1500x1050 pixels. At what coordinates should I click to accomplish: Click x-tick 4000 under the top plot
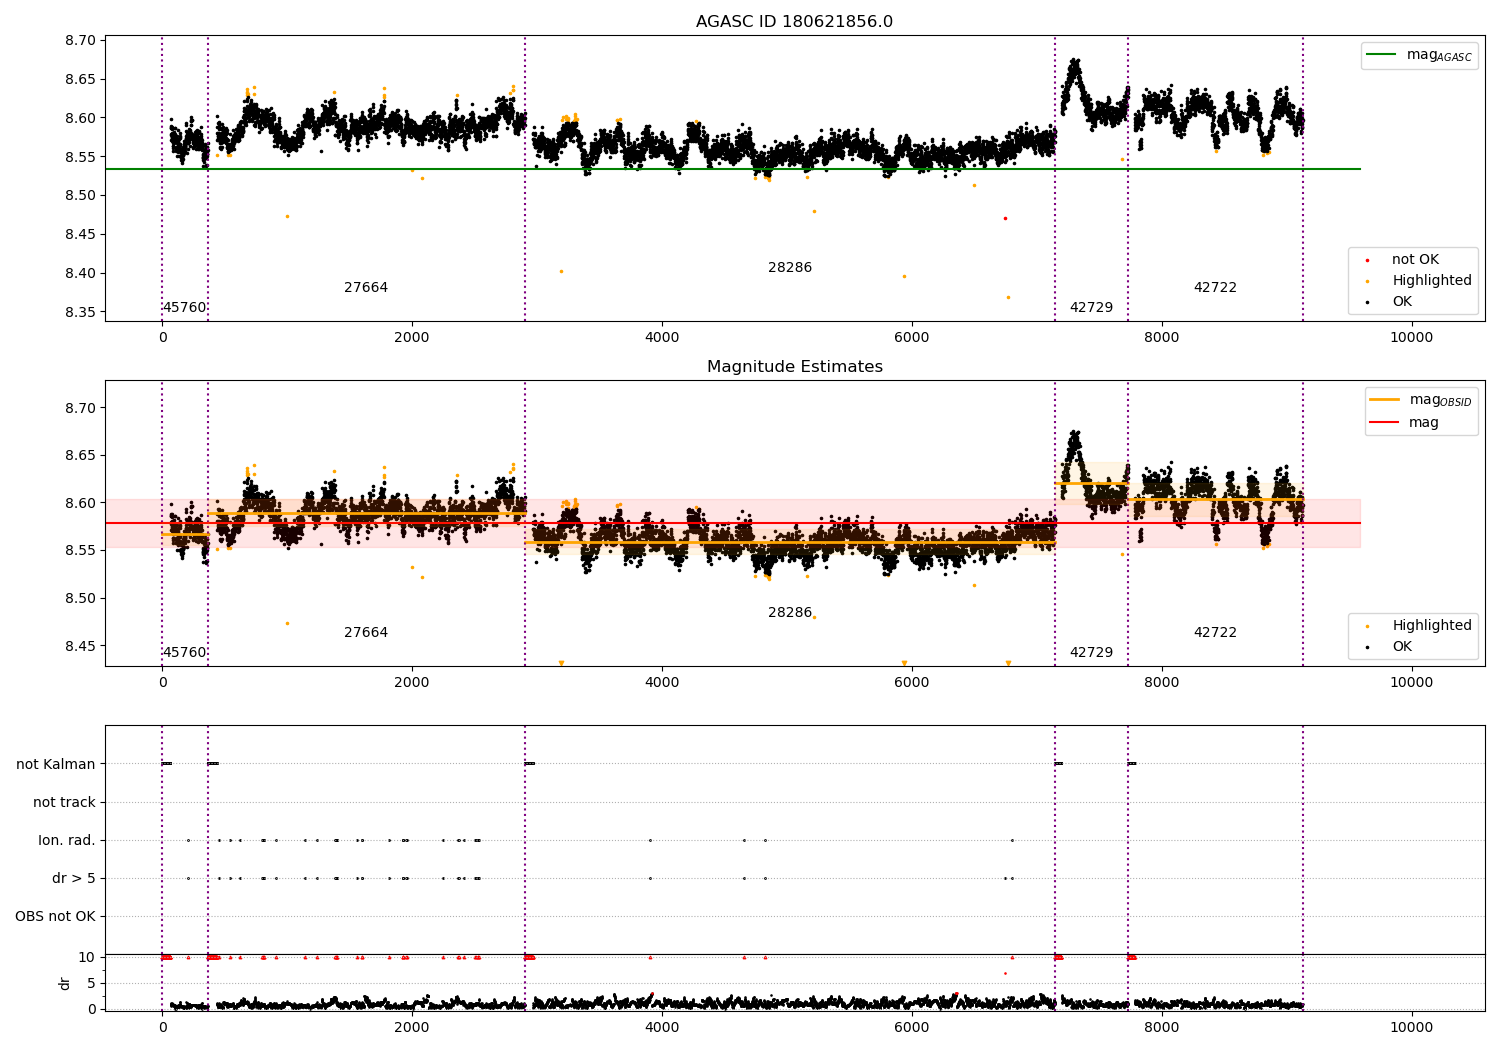point(662,338)
